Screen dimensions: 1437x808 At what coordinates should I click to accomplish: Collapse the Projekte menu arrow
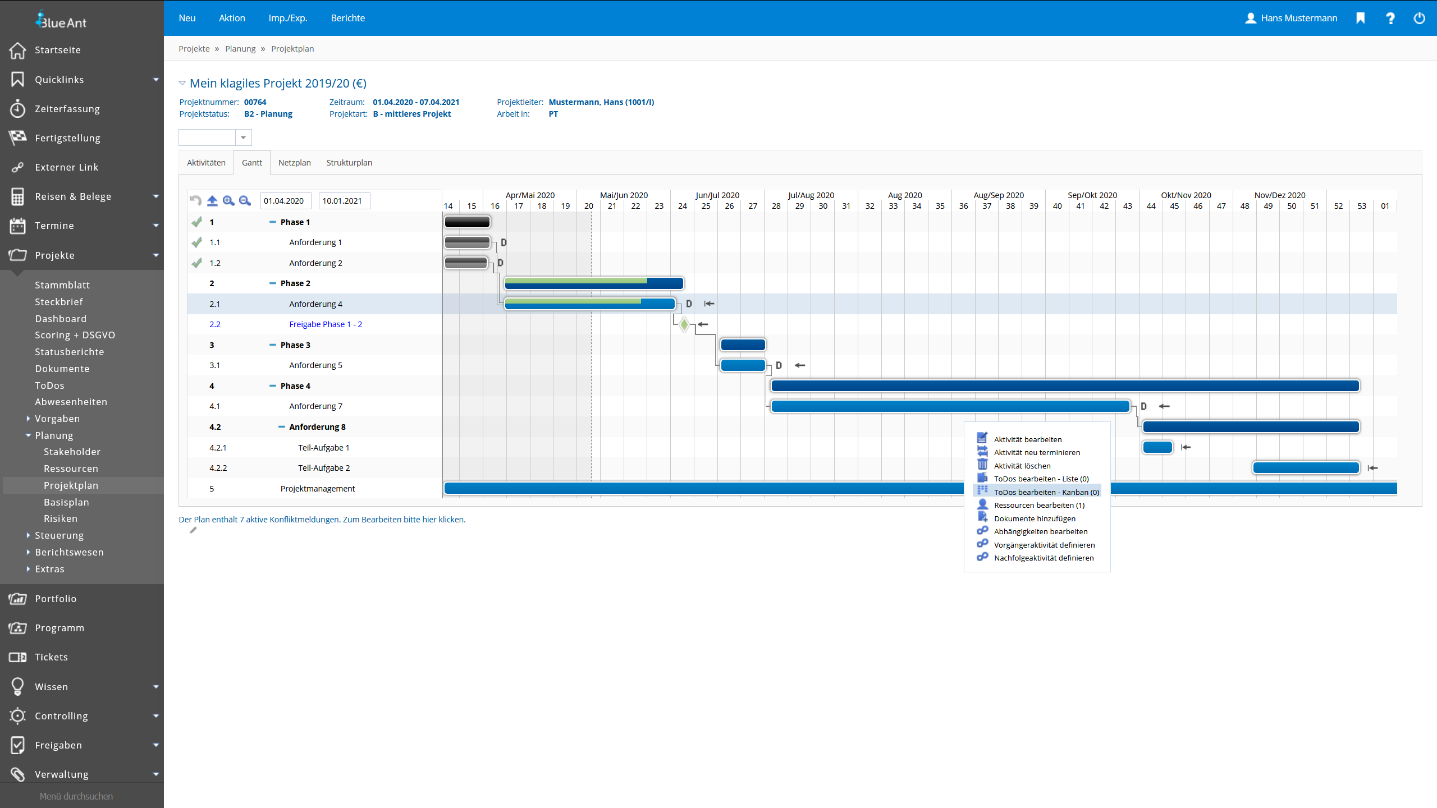[x=156, y=256]
